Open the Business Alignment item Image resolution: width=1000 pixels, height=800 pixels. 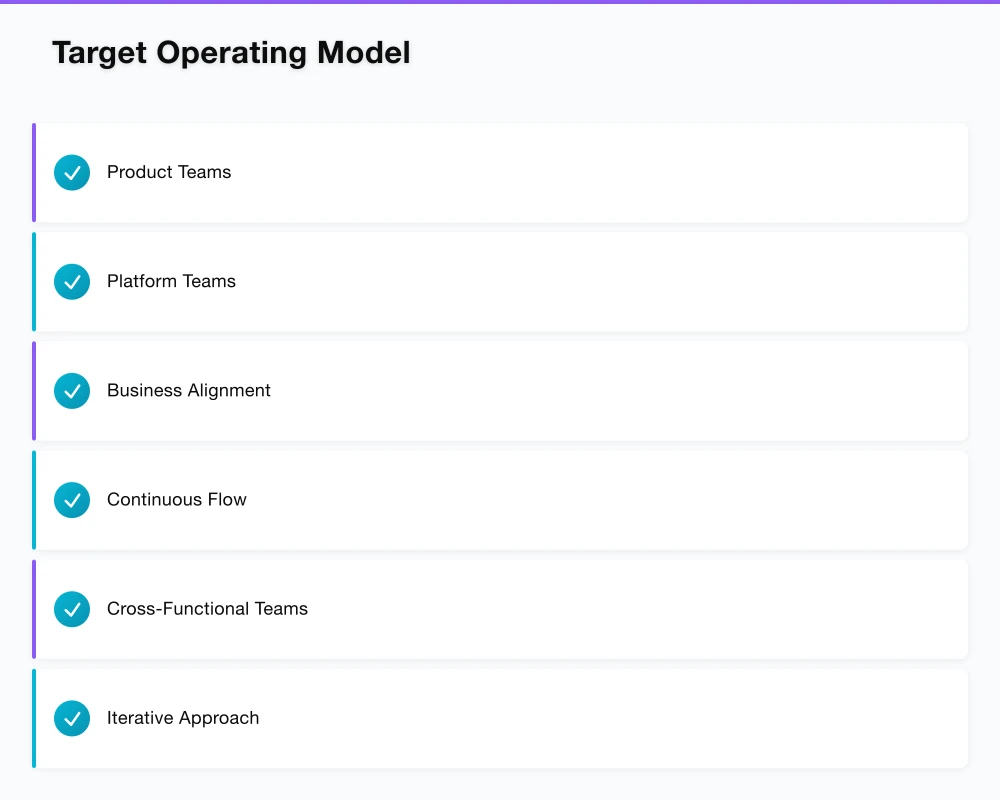pyautogui.click(x=500, y=390)
